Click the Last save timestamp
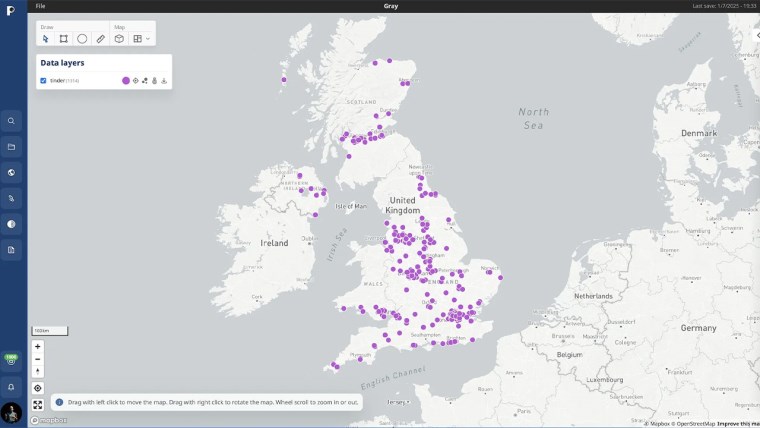 click(724, 6)
